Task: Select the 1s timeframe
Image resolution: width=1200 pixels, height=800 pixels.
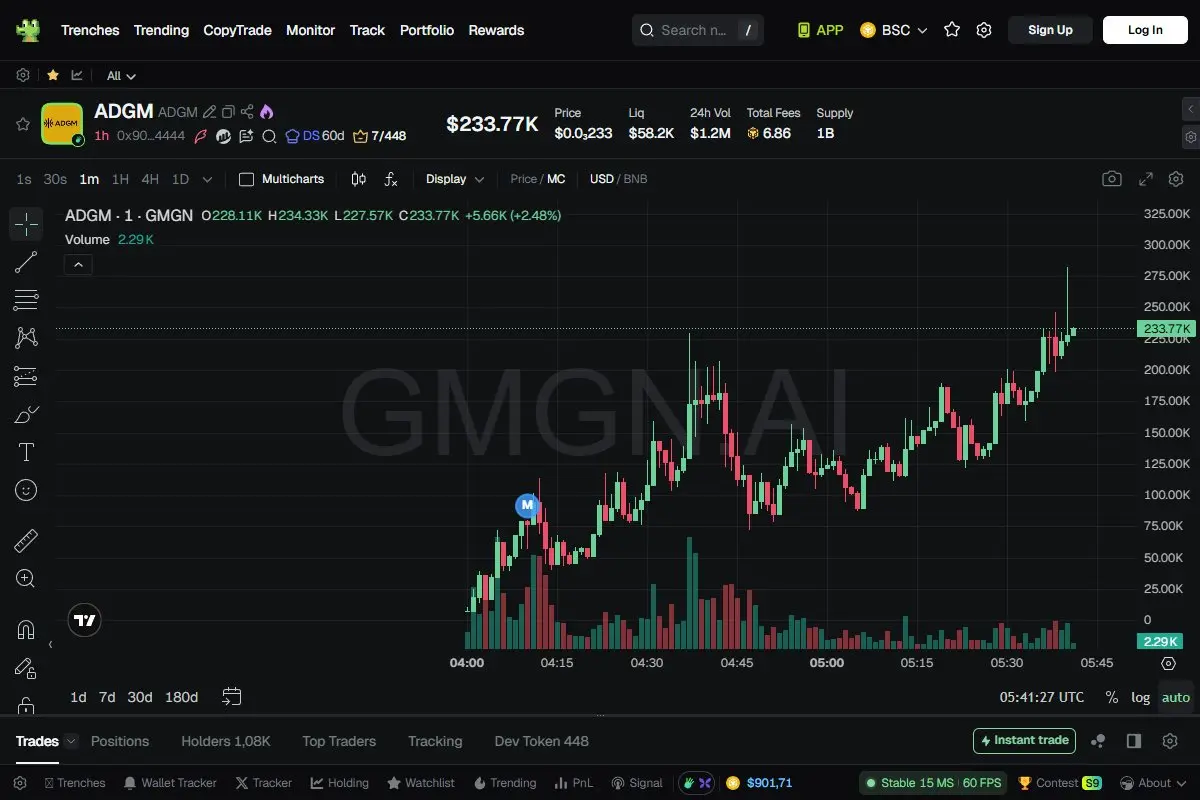Action: (x=24, y=179)
